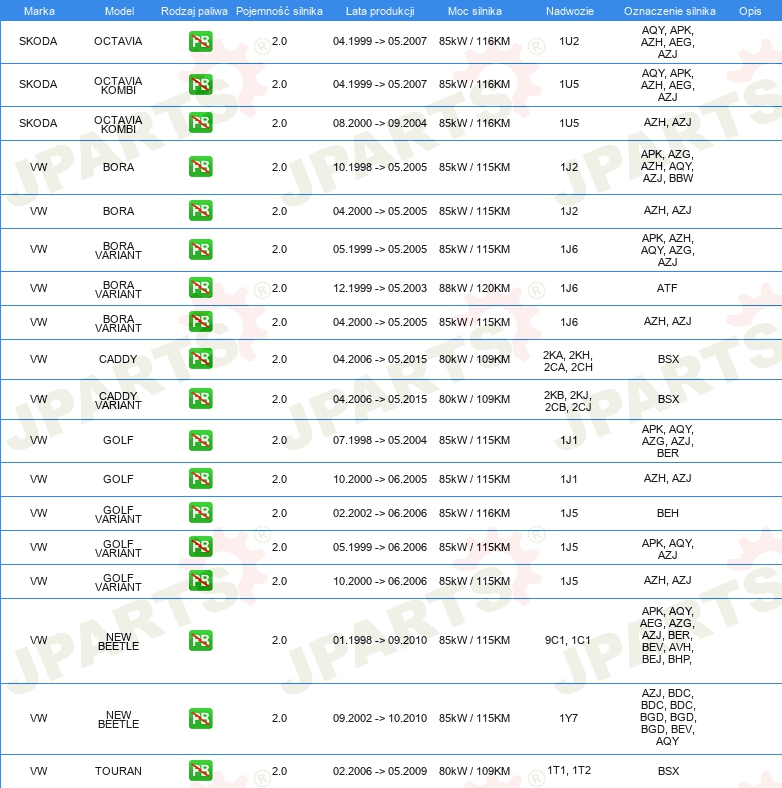Click the 02.2006 -> 05.2009 production years cell
This screenshot has height=788, width=782.
point(379,771)
